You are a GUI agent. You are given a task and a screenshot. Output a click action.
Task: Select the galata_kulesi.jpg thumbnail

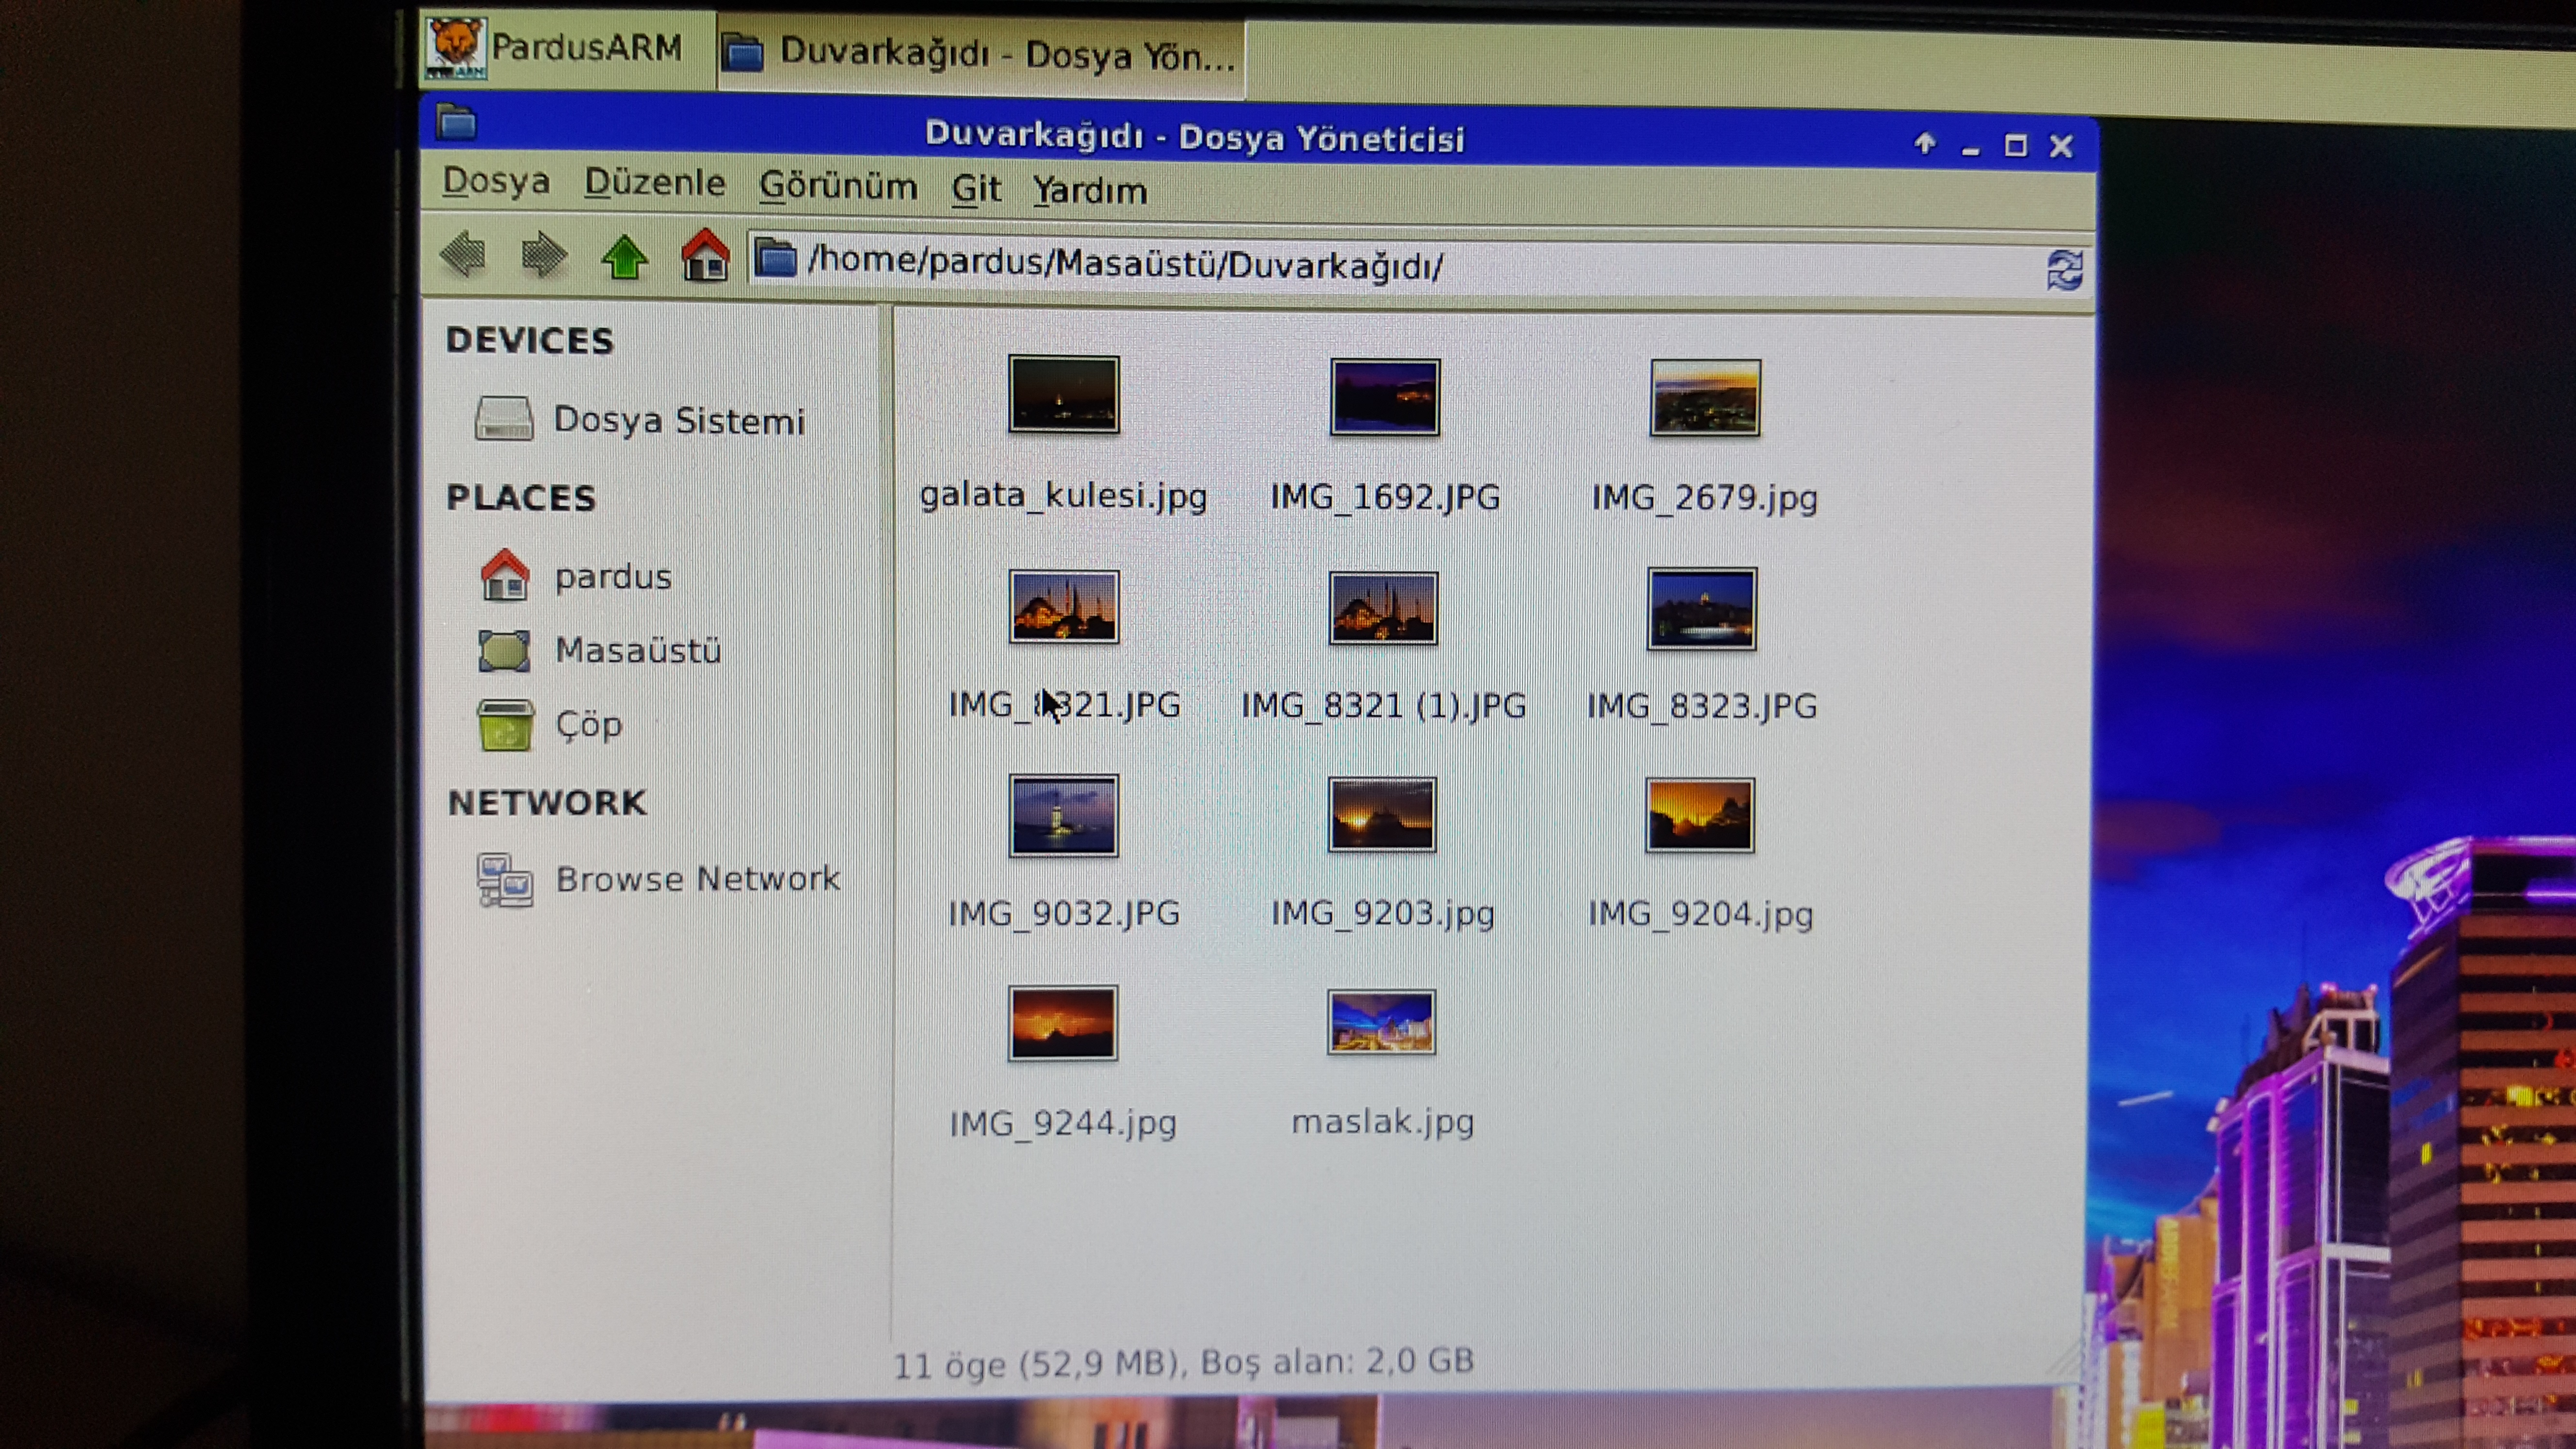[1064, 394]
